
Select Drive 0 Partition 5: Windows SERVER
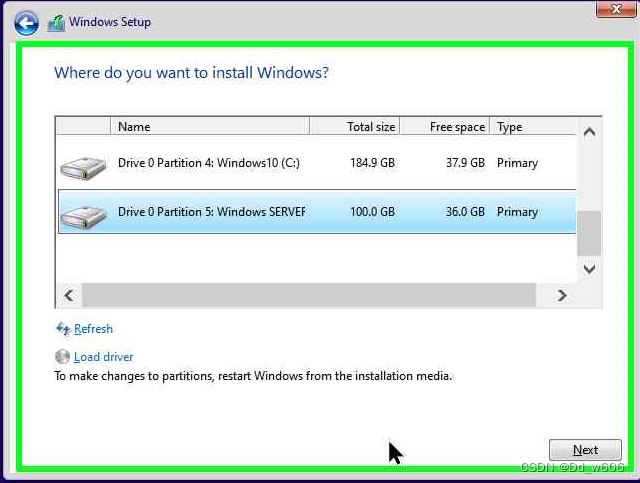[x=317, y=211]
